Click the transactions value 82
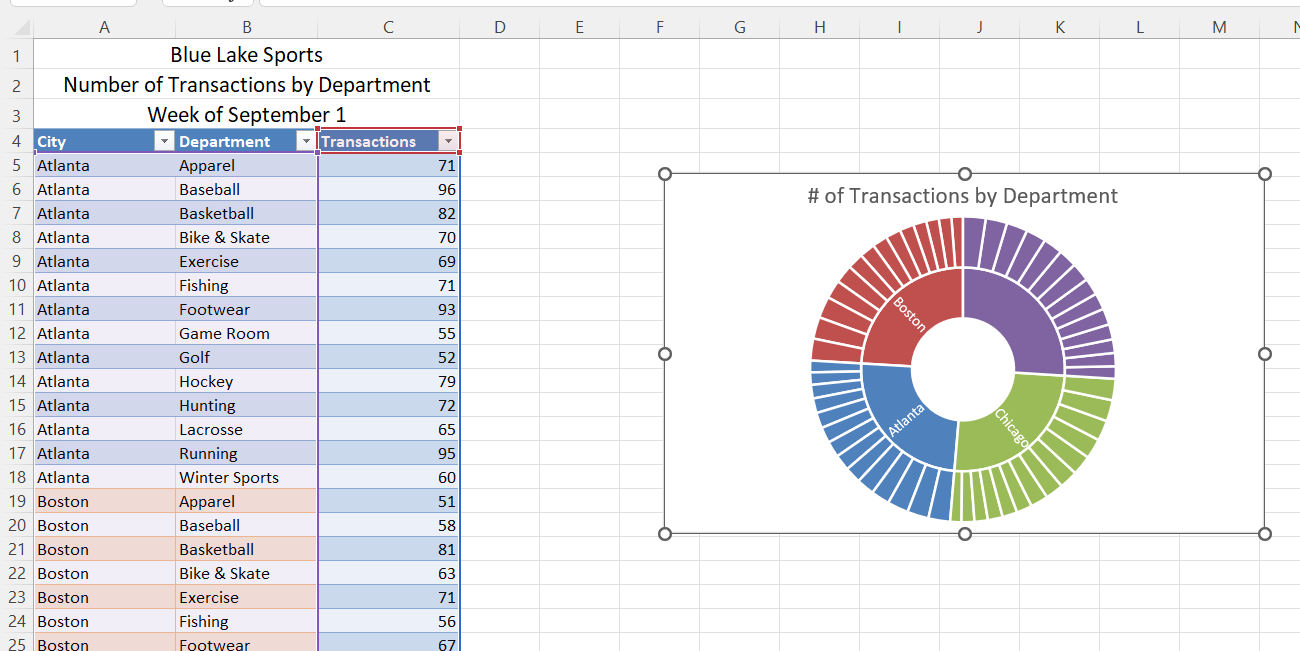The image size is (1300, 651). coord(388,214)
